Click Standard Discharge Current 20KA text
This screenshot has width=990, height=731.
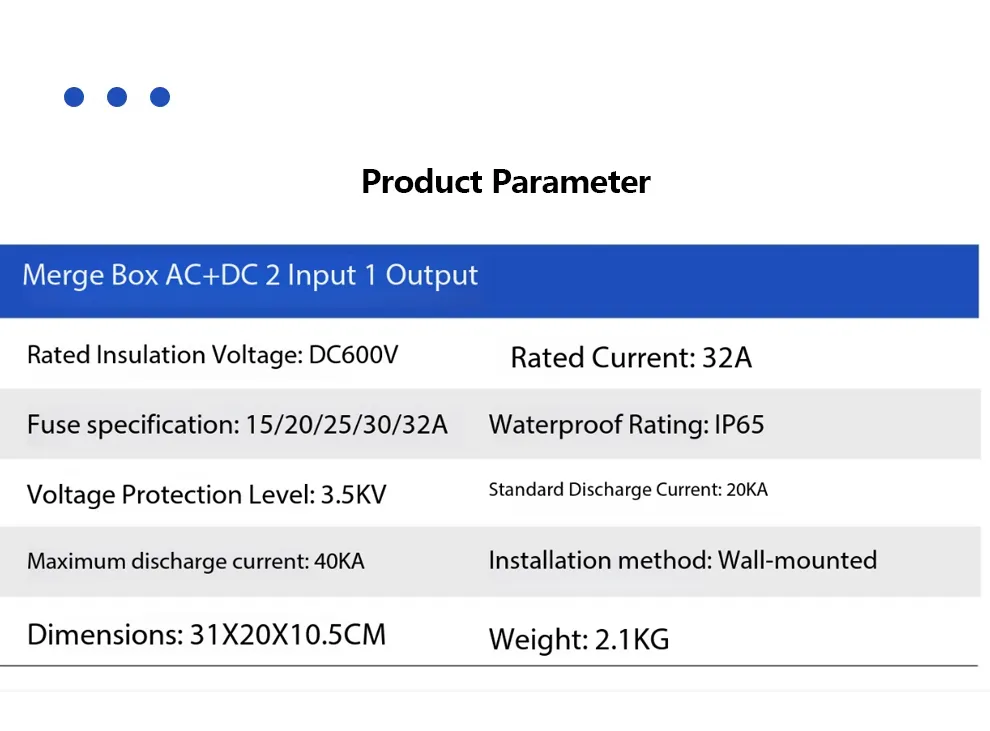click(x=628, y=490)
